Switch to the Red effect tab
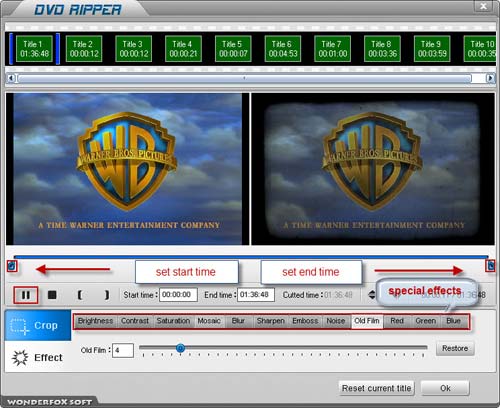Image resolution: width=500 pixels, height=408 pixels. pyautogui.click(x=397, y=321)
